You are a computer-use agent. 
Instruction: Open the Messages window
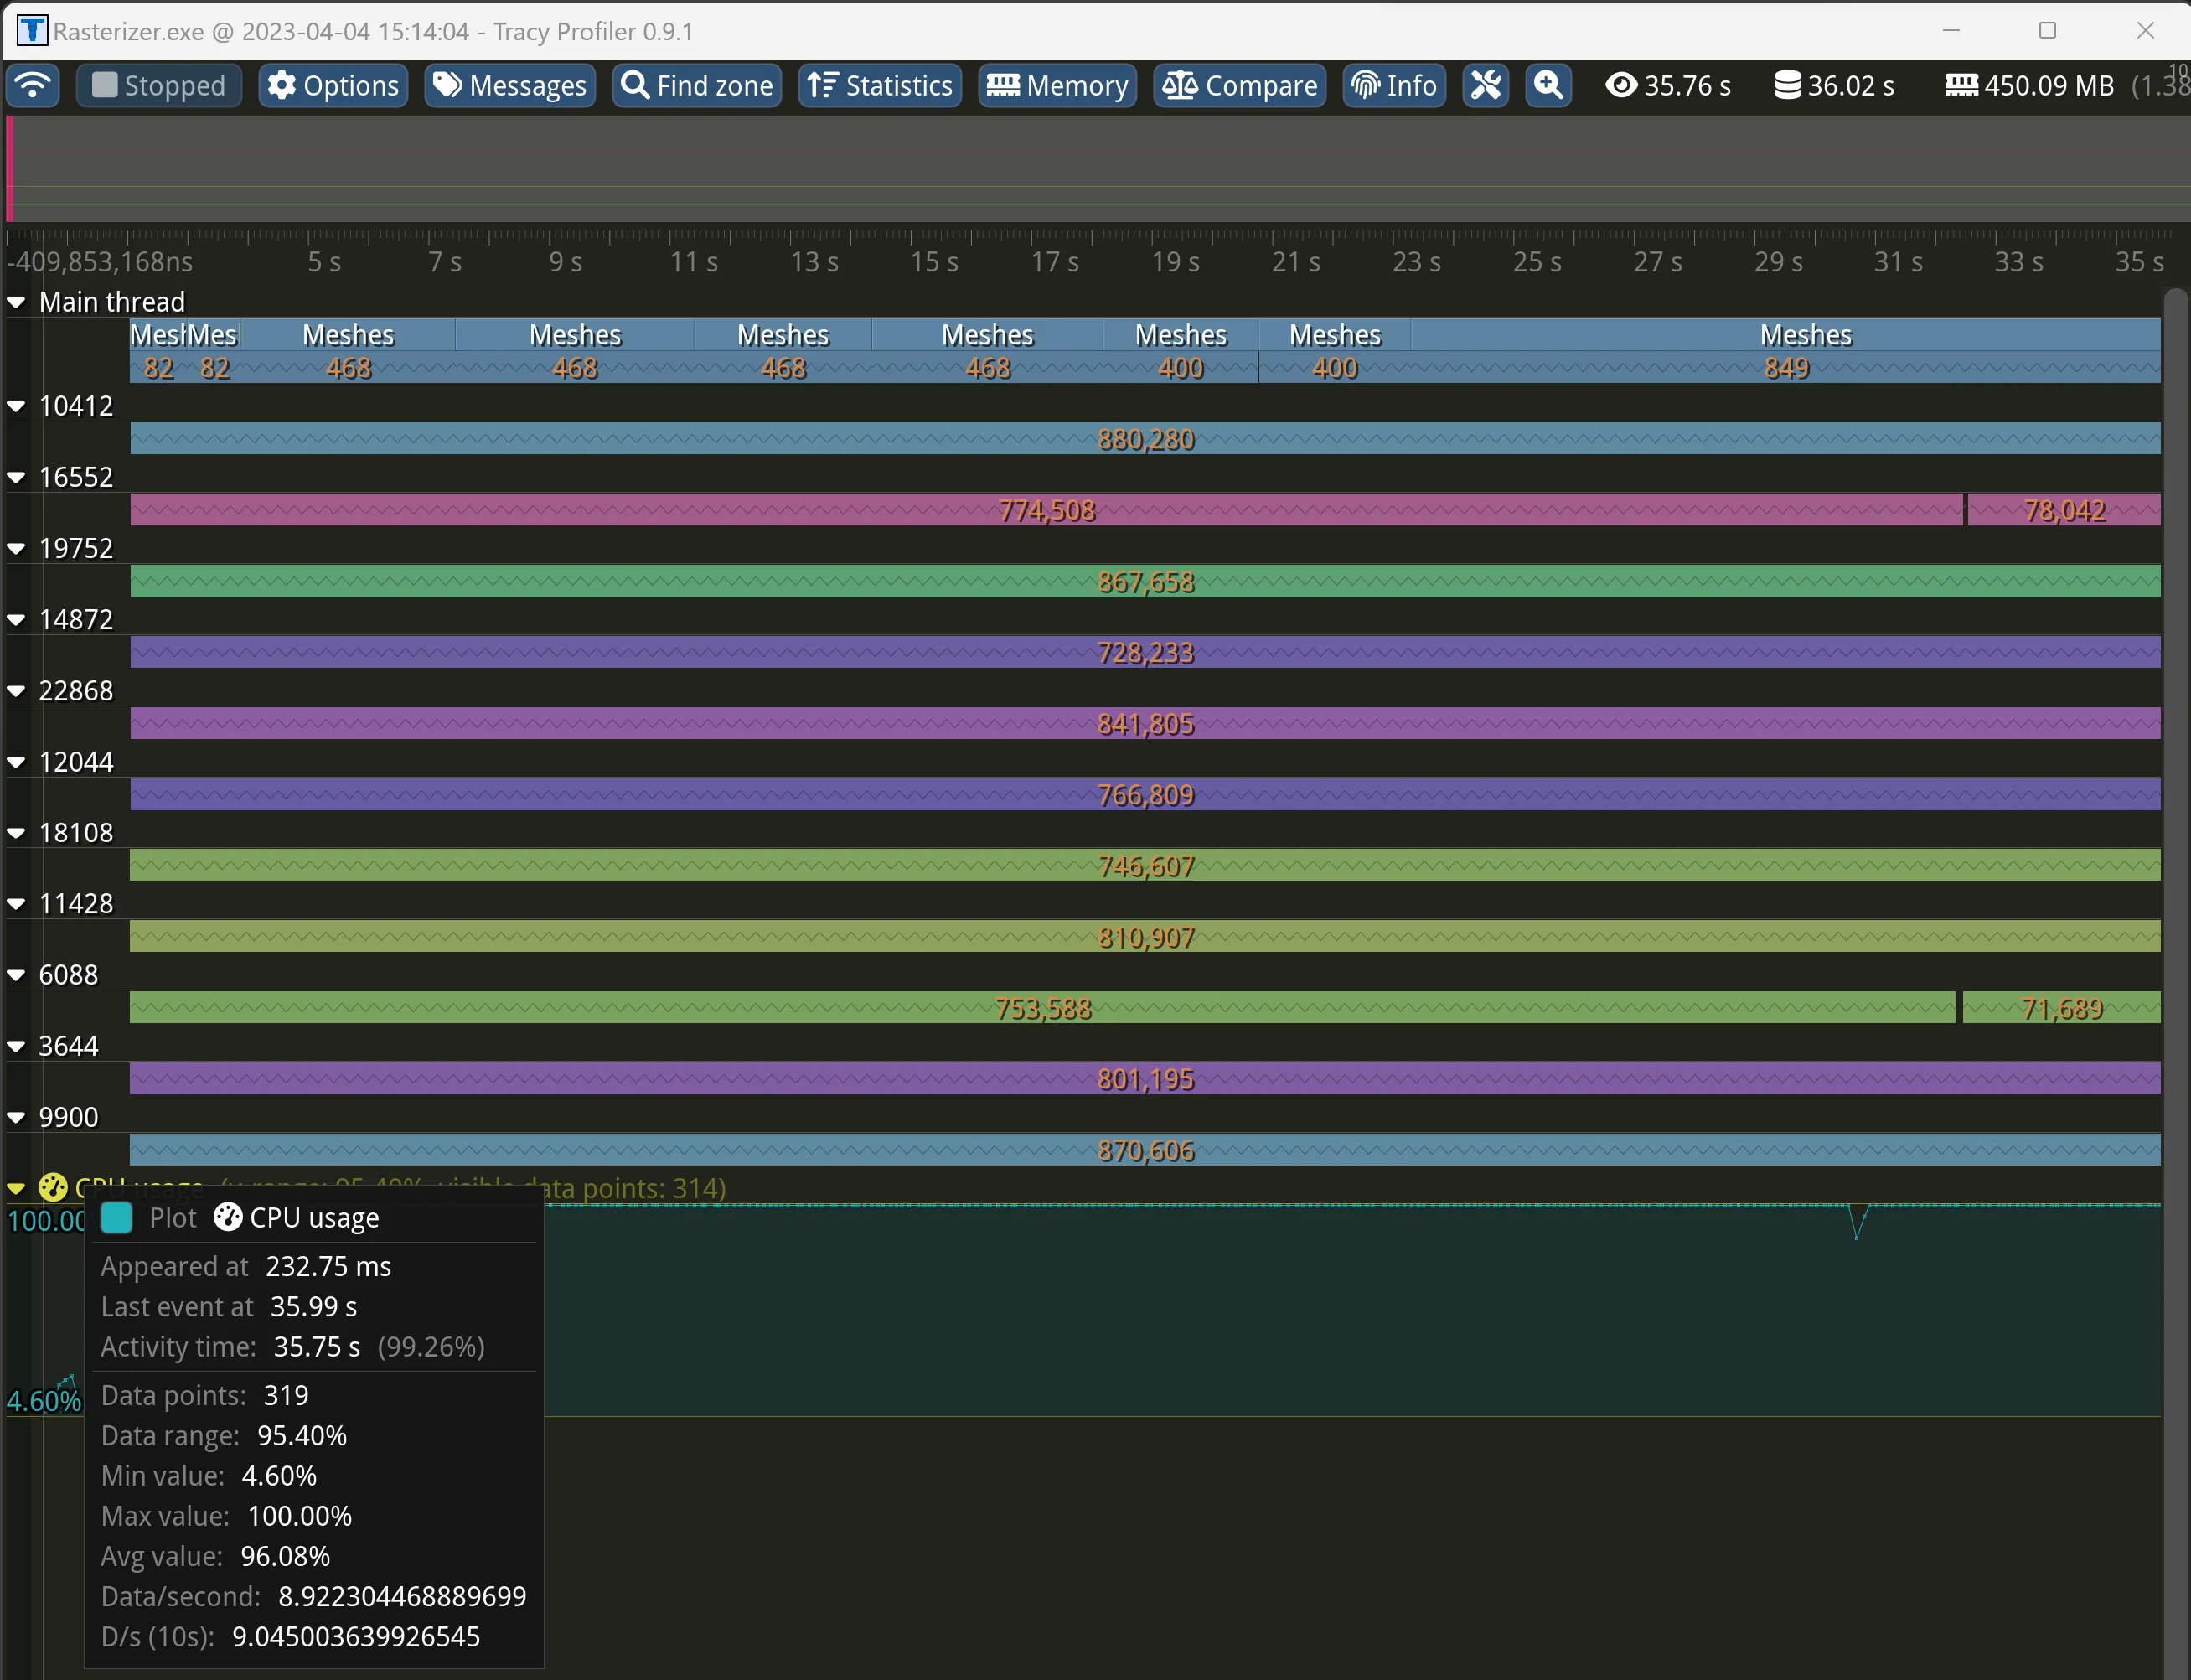point(510,85)
